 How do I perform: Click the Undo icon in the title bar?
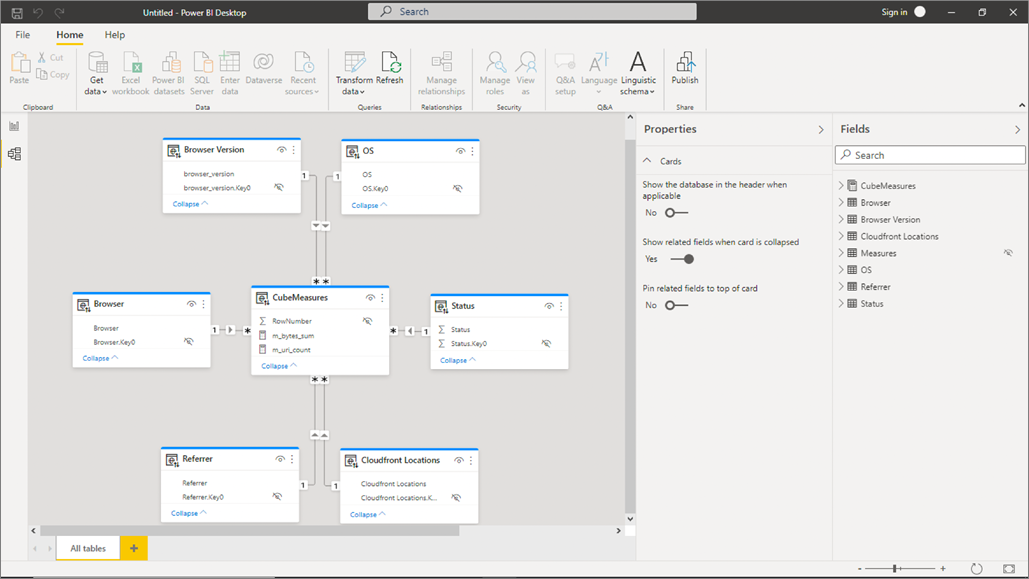38,12
